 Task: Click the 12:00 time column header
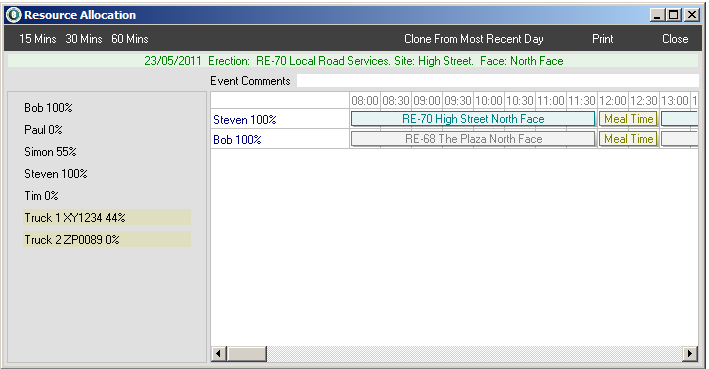click(612, 100)
